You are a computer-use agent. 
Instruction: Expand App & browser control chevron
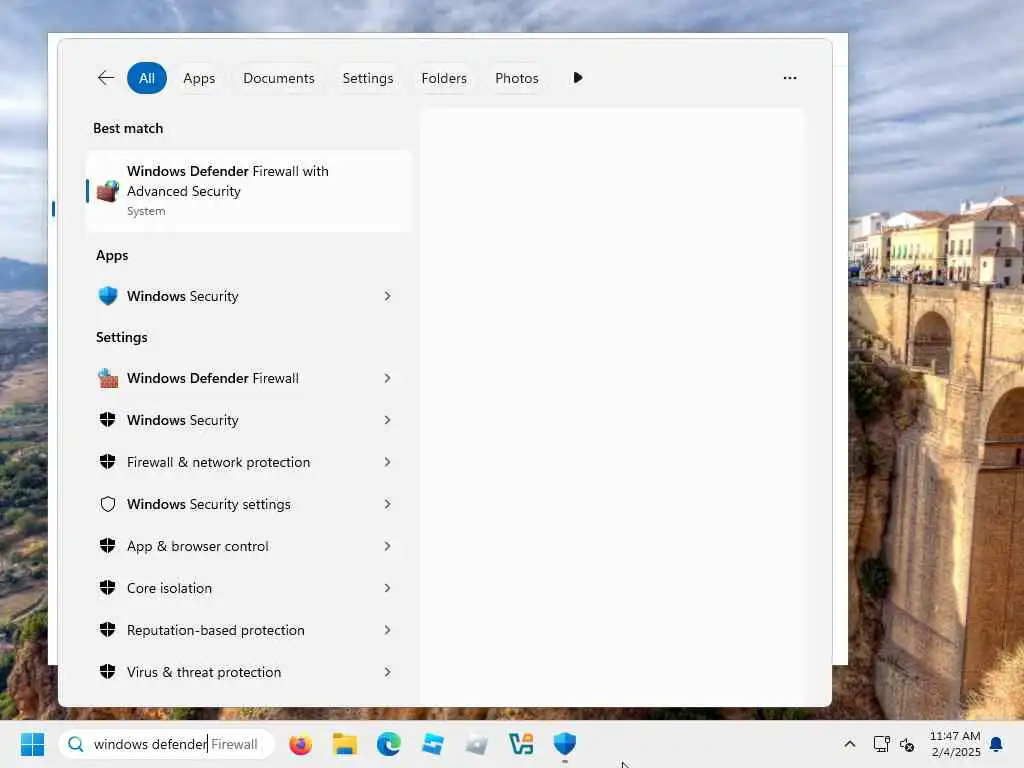[x=387, y=546]
